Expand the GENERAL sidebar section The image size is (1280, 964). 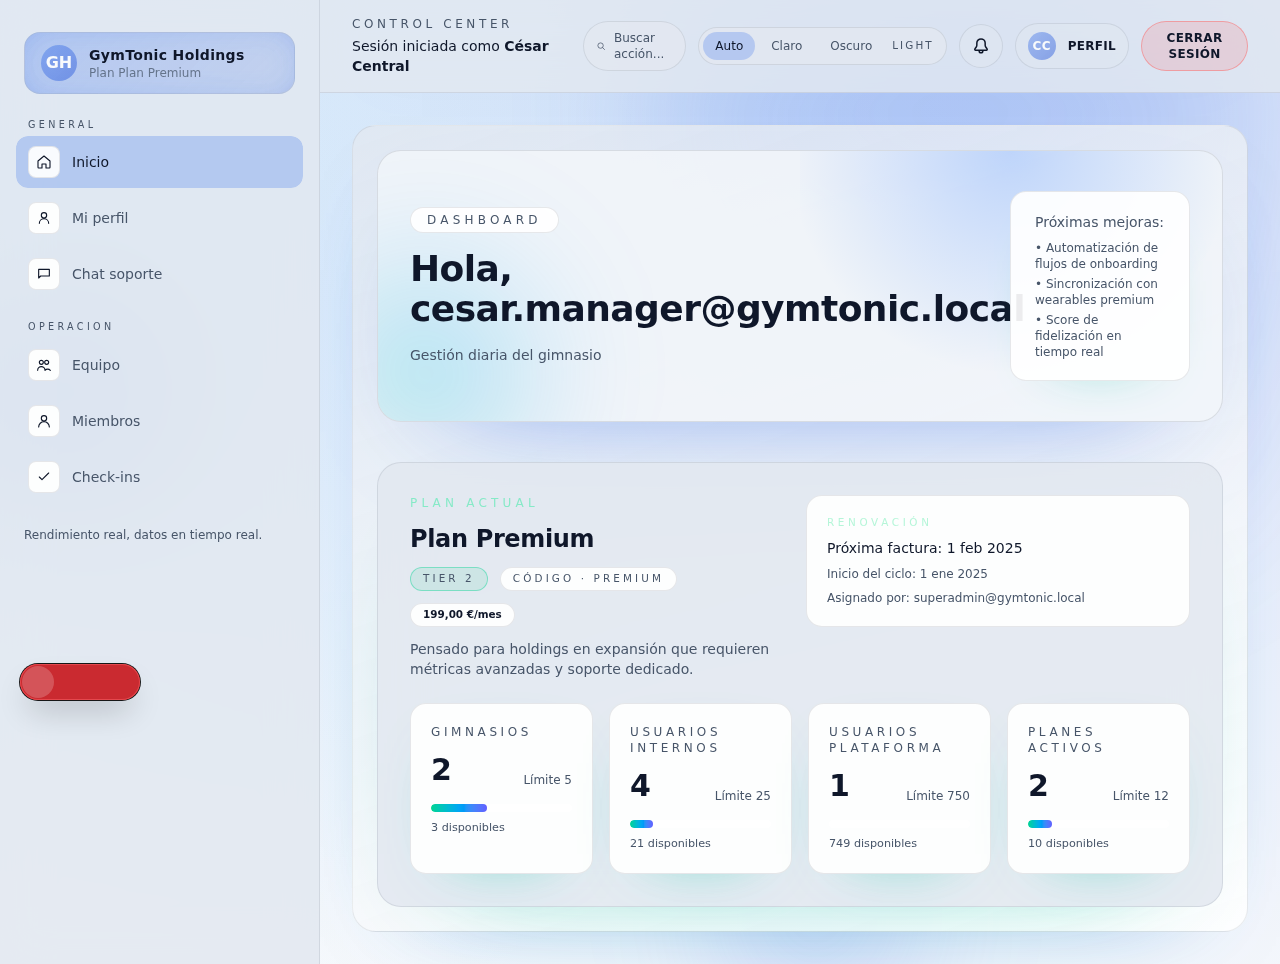[x=62, y=124]
